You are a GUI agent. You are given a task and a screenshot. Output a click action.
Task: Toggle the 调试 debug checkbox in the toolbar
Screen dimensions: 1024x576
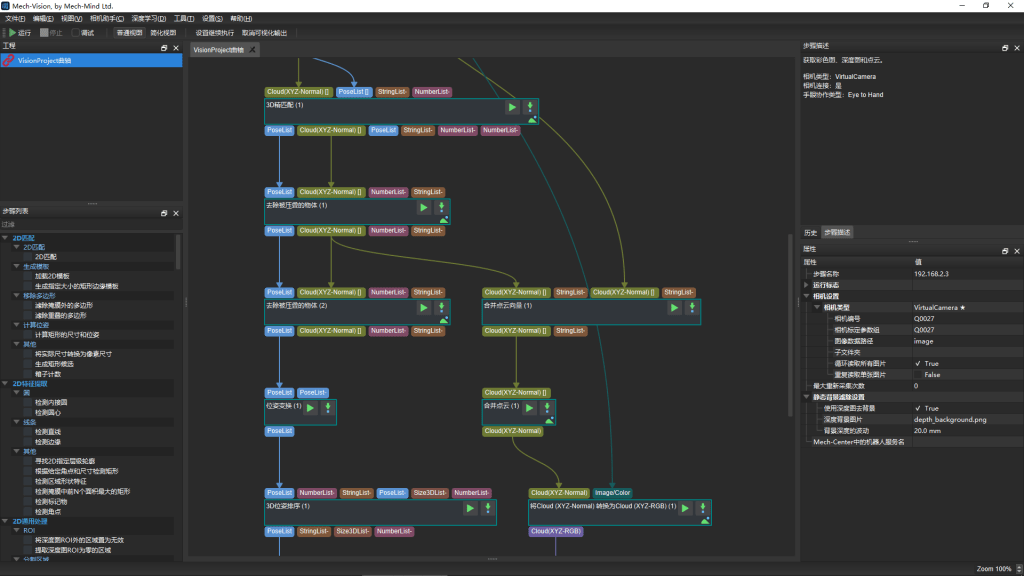(76, 32)
